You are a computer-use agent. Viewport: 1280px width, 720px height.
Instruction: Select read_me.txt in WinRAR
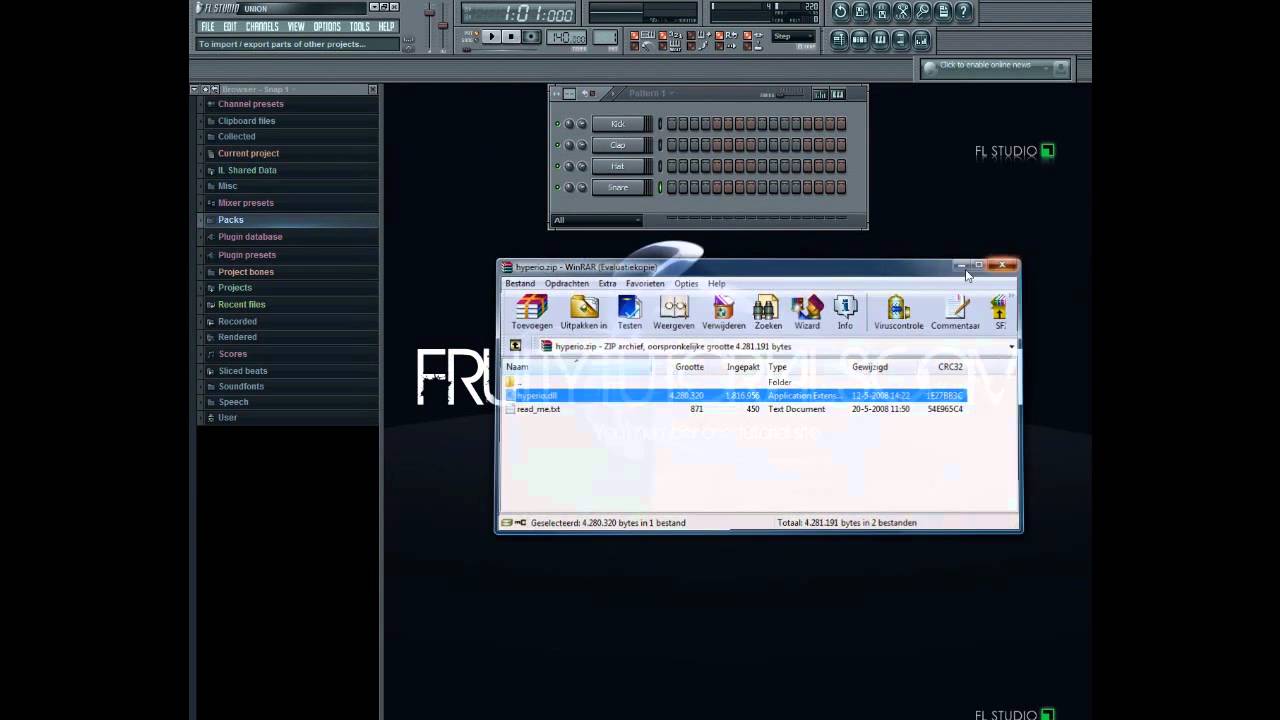[538, 409]
